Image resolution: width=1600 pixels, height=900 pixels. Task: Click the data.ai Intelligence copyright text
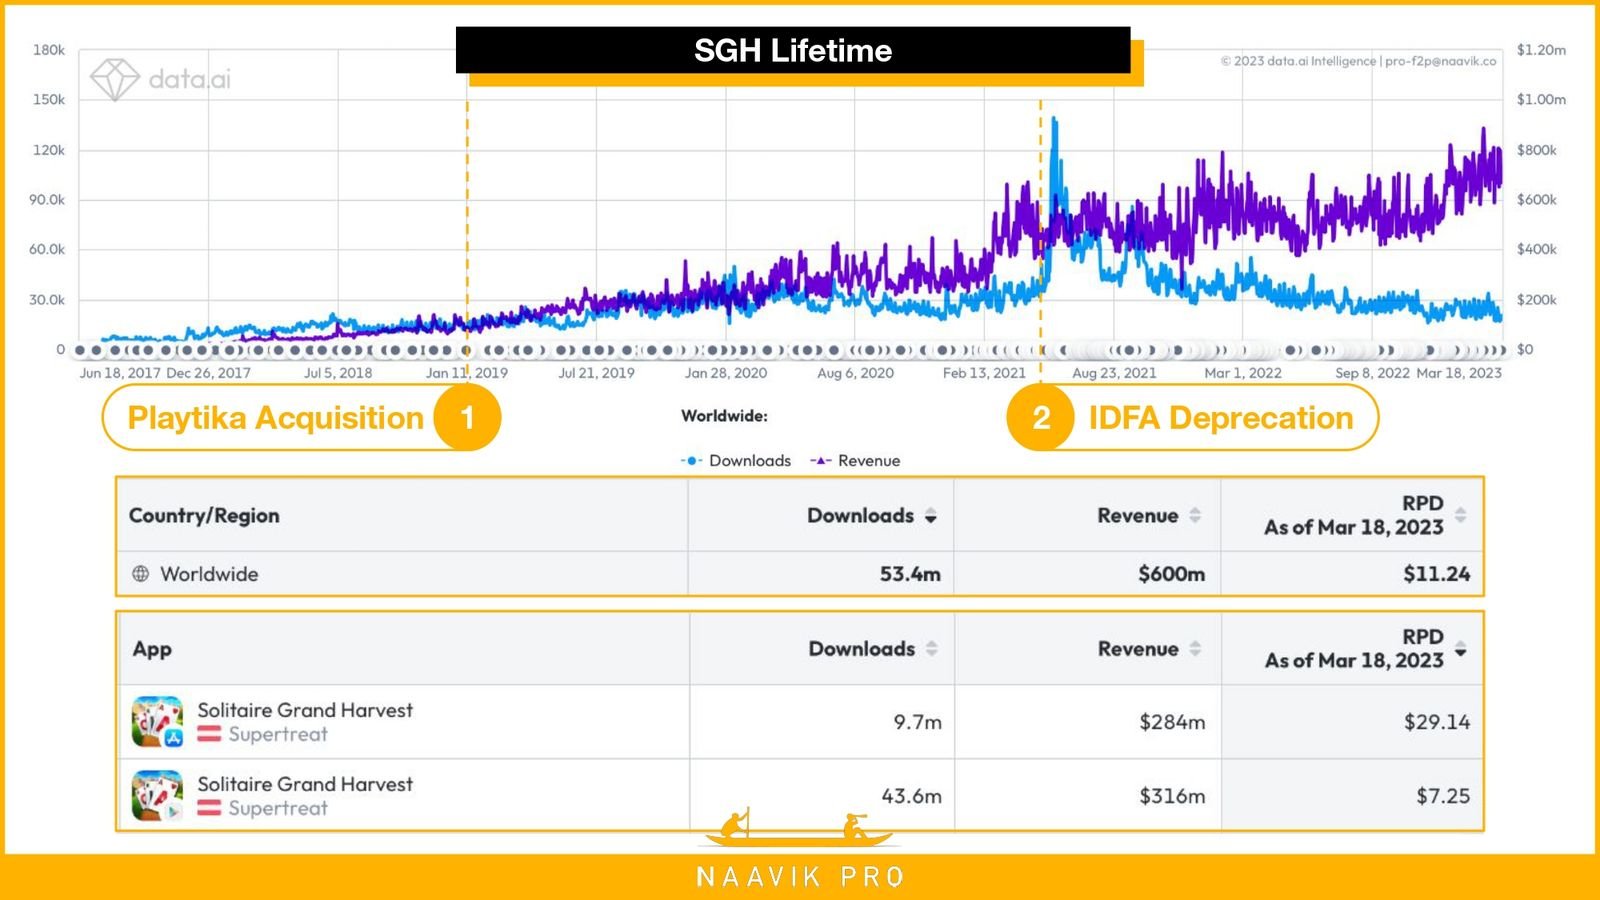coord(1358,61)
